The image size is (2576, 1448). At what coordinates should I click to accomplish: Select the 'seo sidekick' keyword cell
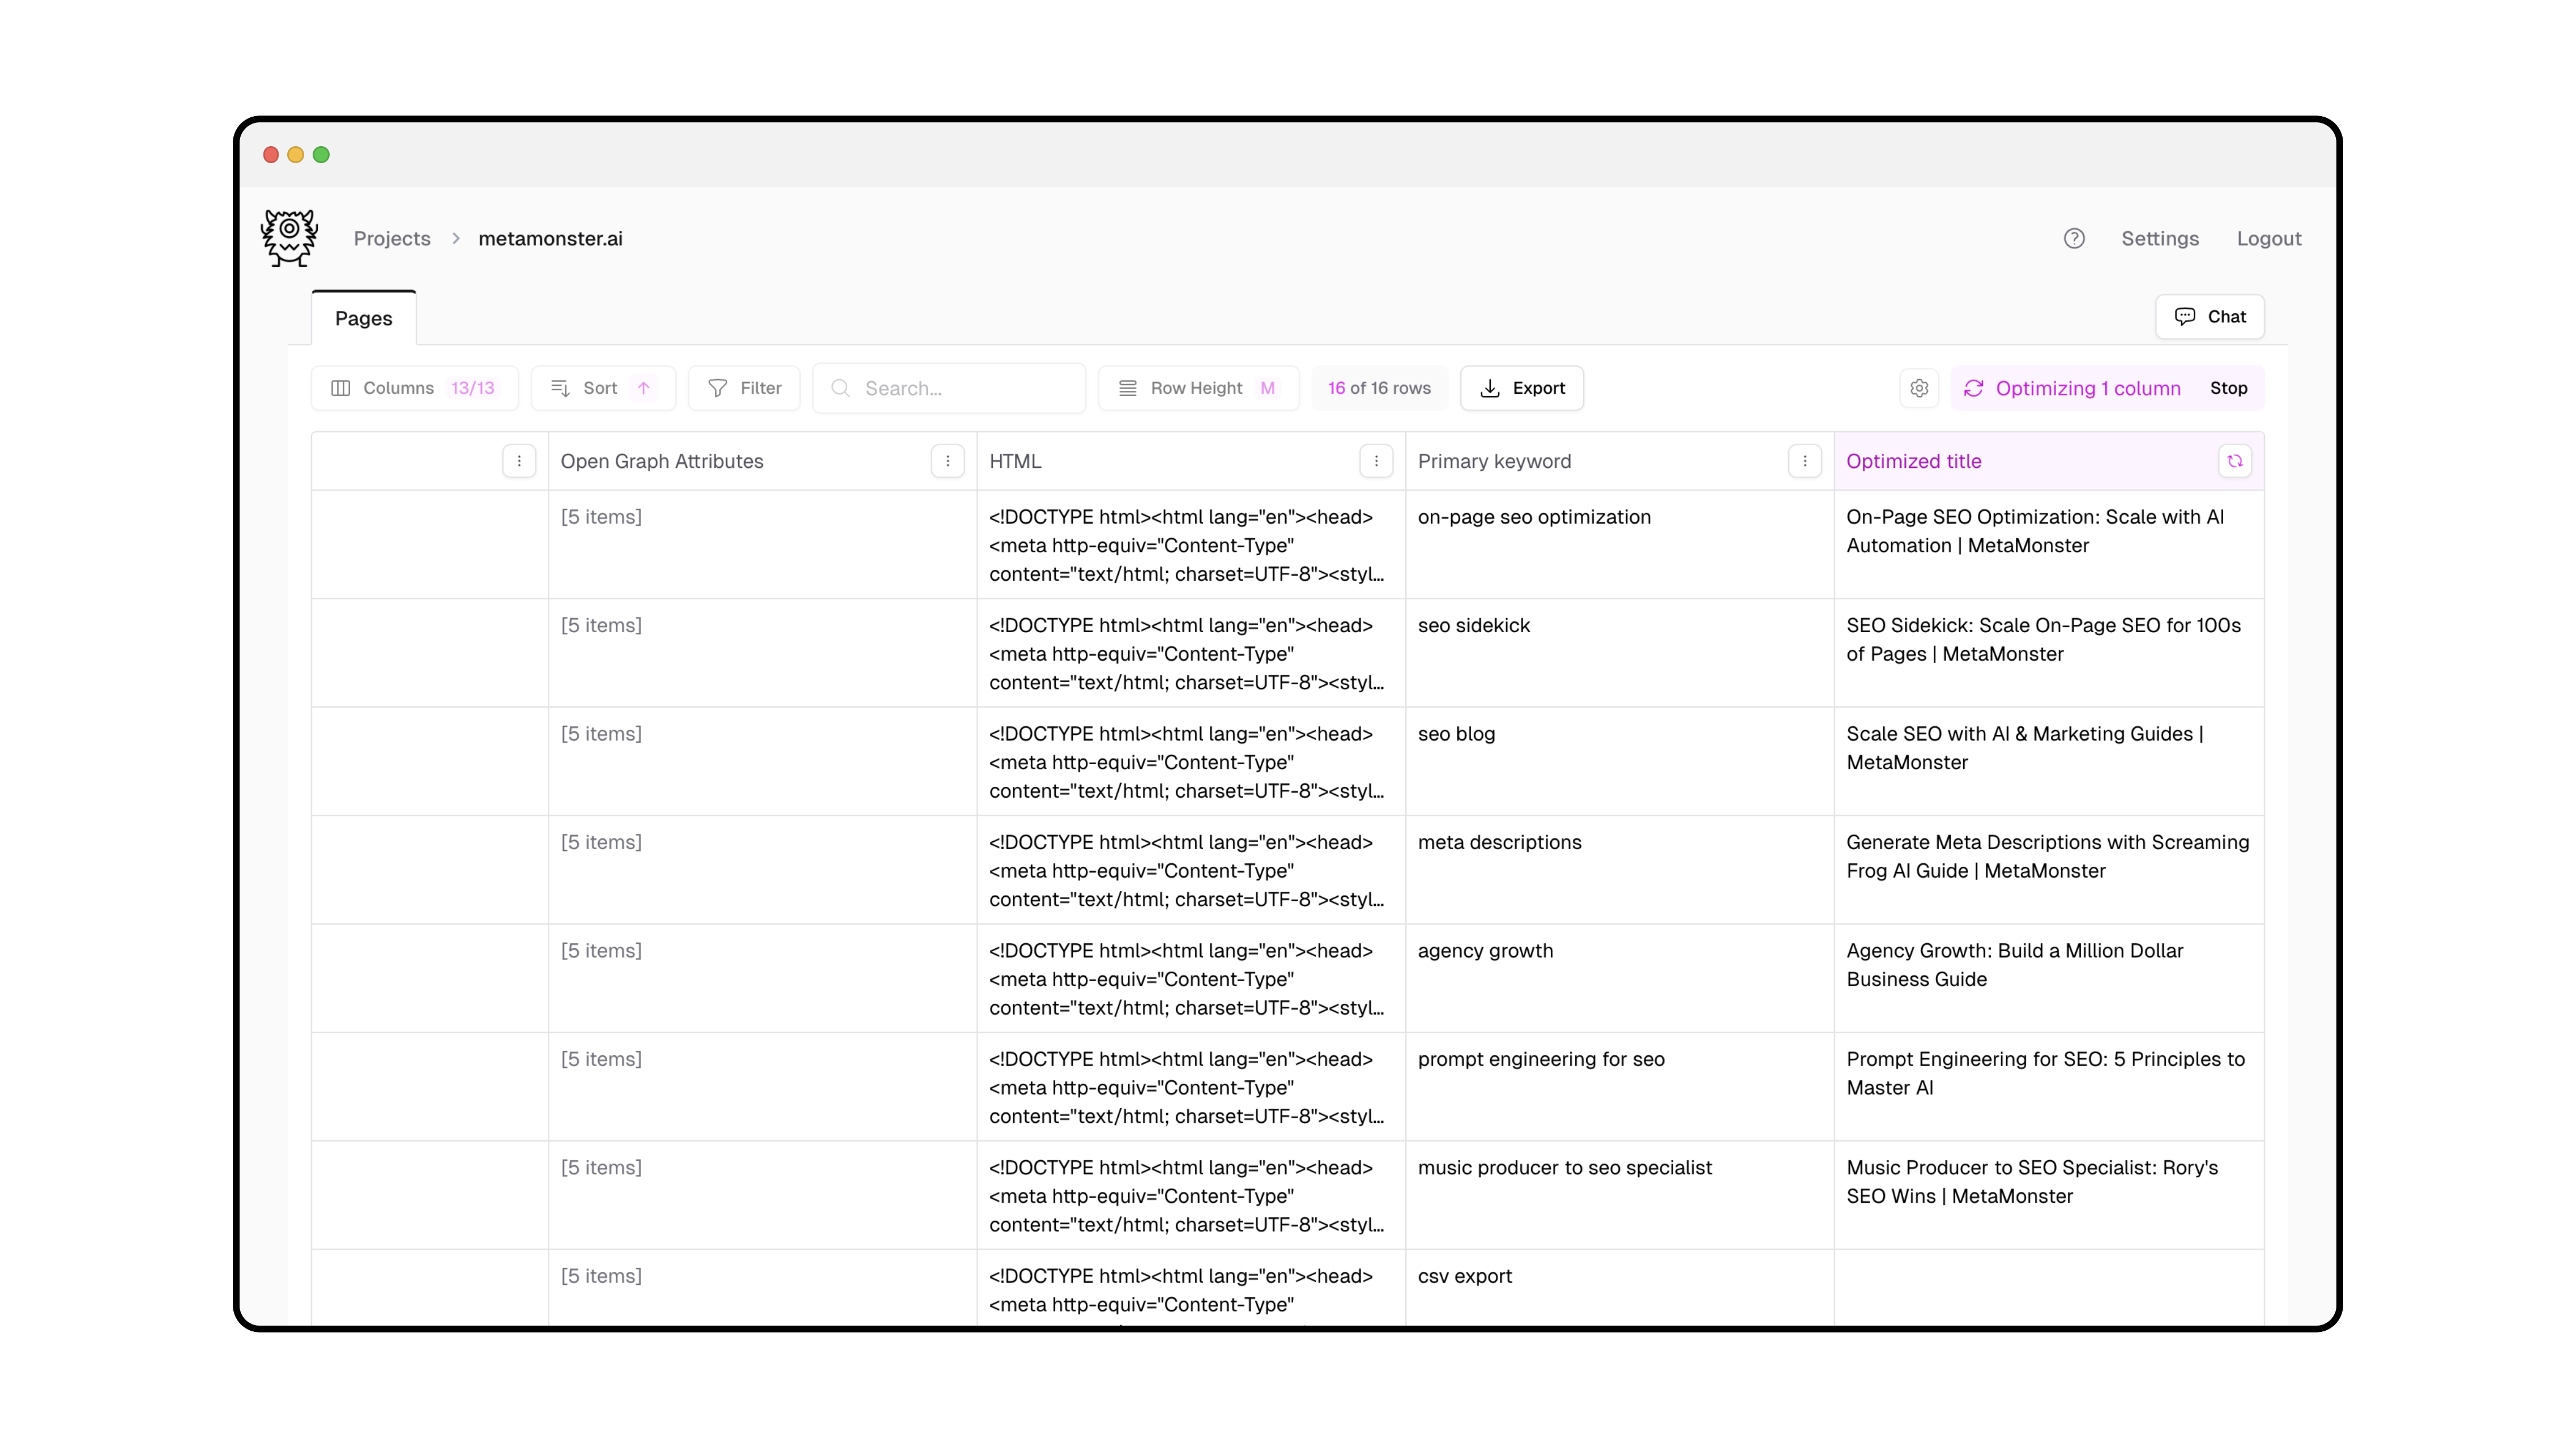[x=1620, y=653]
